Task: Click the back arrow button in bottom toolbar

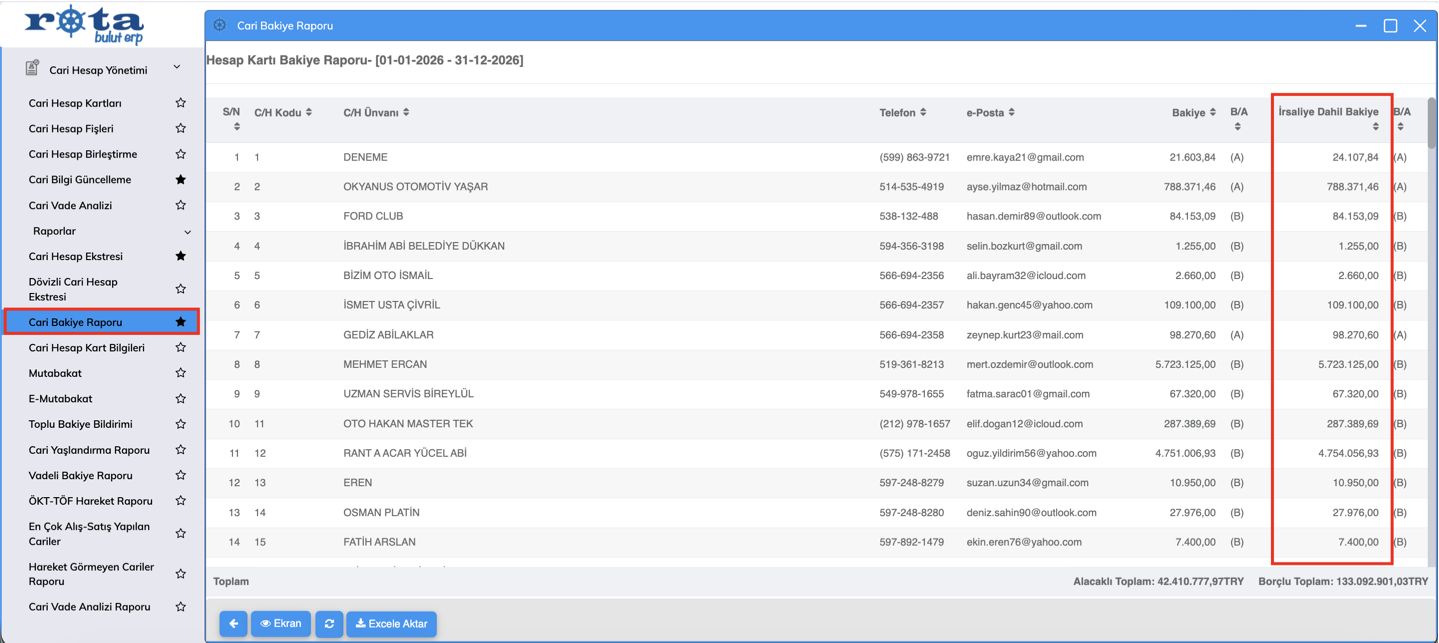Action: pyautogui.click(x=233, y=624)
